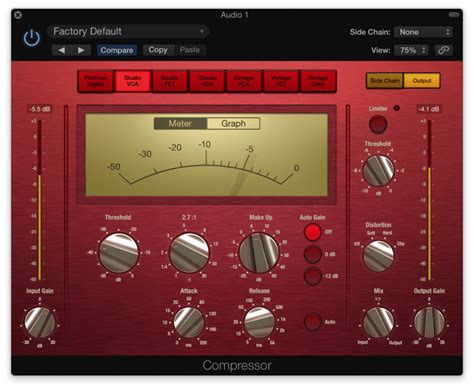Select the Vintage Opto compressor model
Viewport: 474px width, 389px height.
pyautogui.click(x=318, y=81)
